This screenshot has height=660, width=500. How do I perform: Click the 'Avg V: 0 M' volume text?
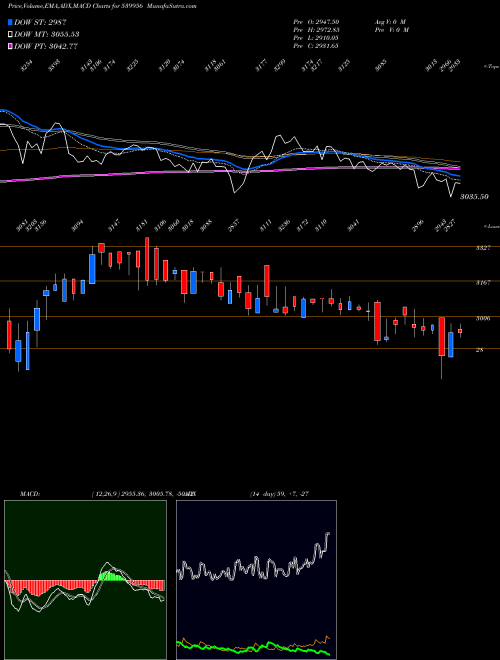coord(390,22)
